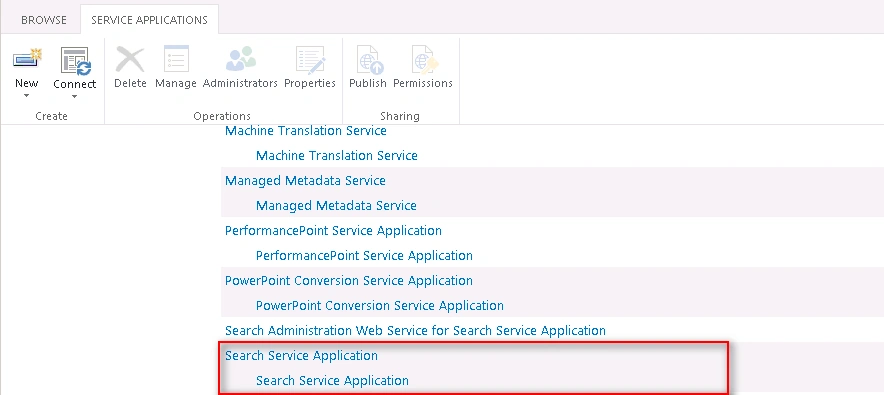Click the Publish globe icon

[x=369, y=60]
